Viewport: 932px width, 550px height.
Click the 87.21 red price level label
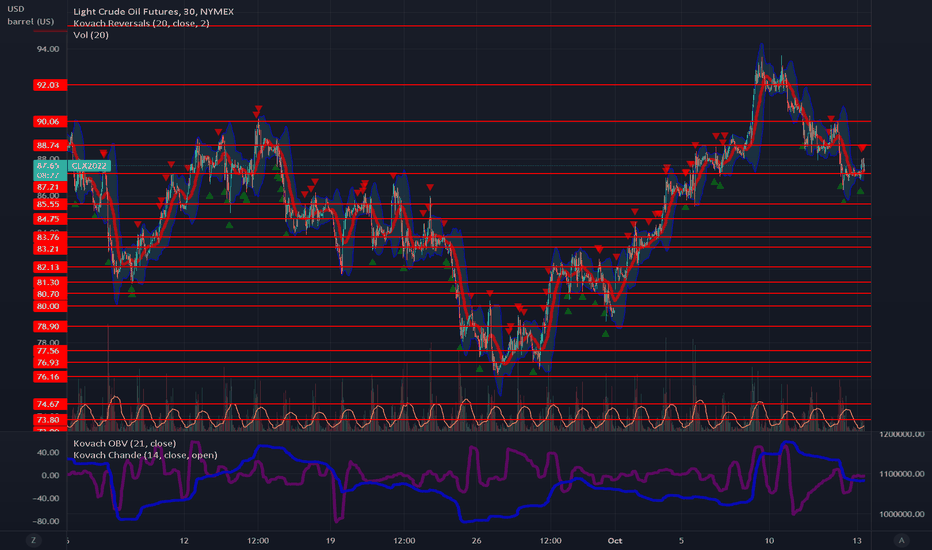click(x=50, y=187)
